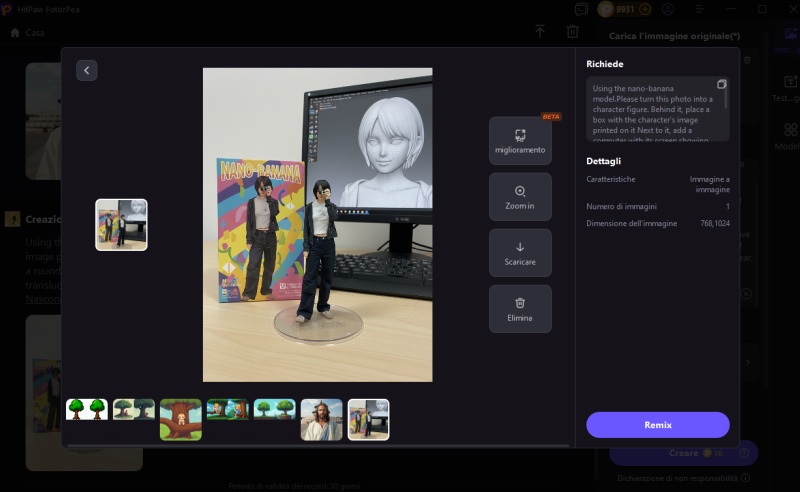Open the user account profile icon
The height and width of the screenshot is (492, 800).
(668, 9)
